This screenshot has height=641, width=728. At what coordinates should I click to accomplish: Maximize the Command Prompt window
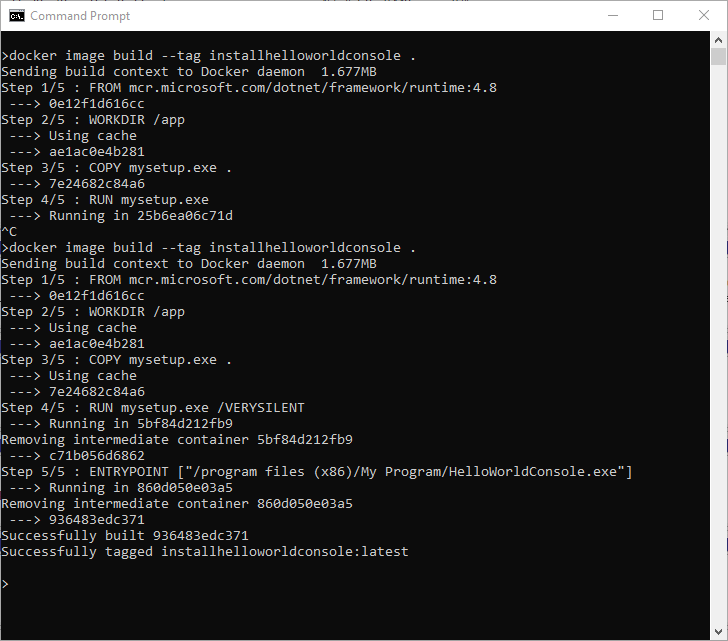(x=657, y=15)
